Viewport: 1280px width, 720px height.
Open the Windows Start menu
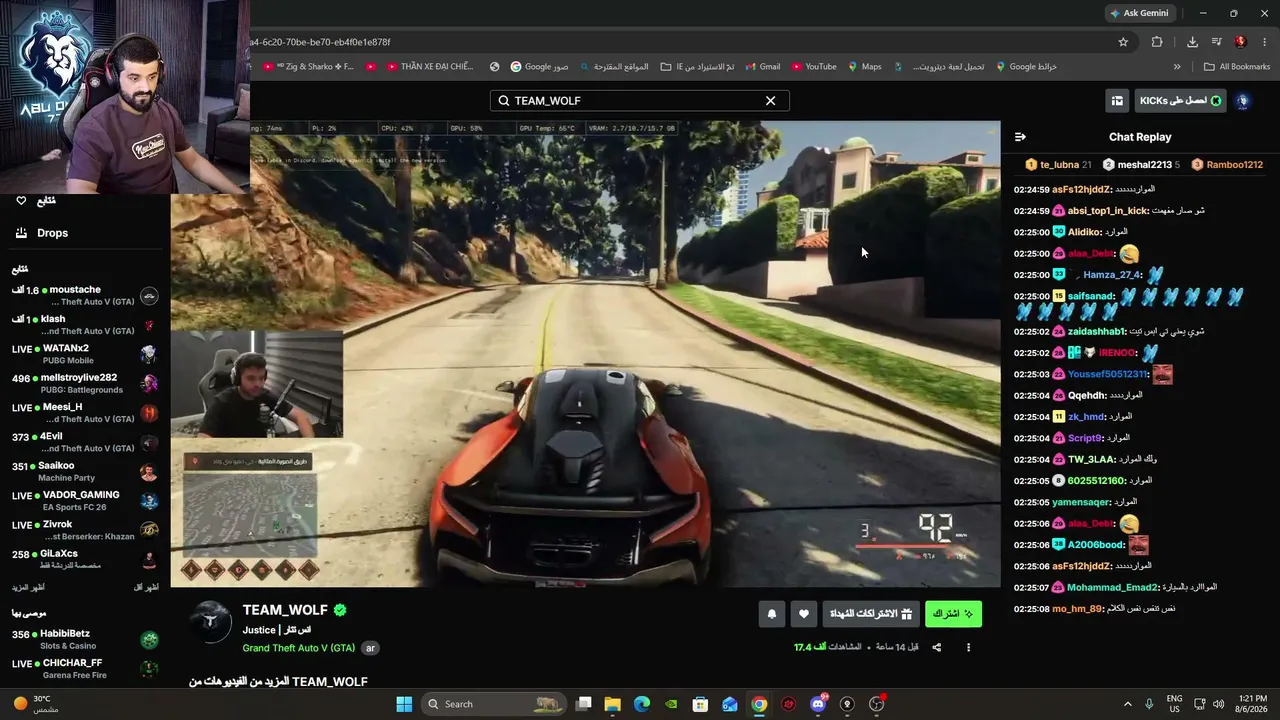pyautogui.click(x=404, y=704)
